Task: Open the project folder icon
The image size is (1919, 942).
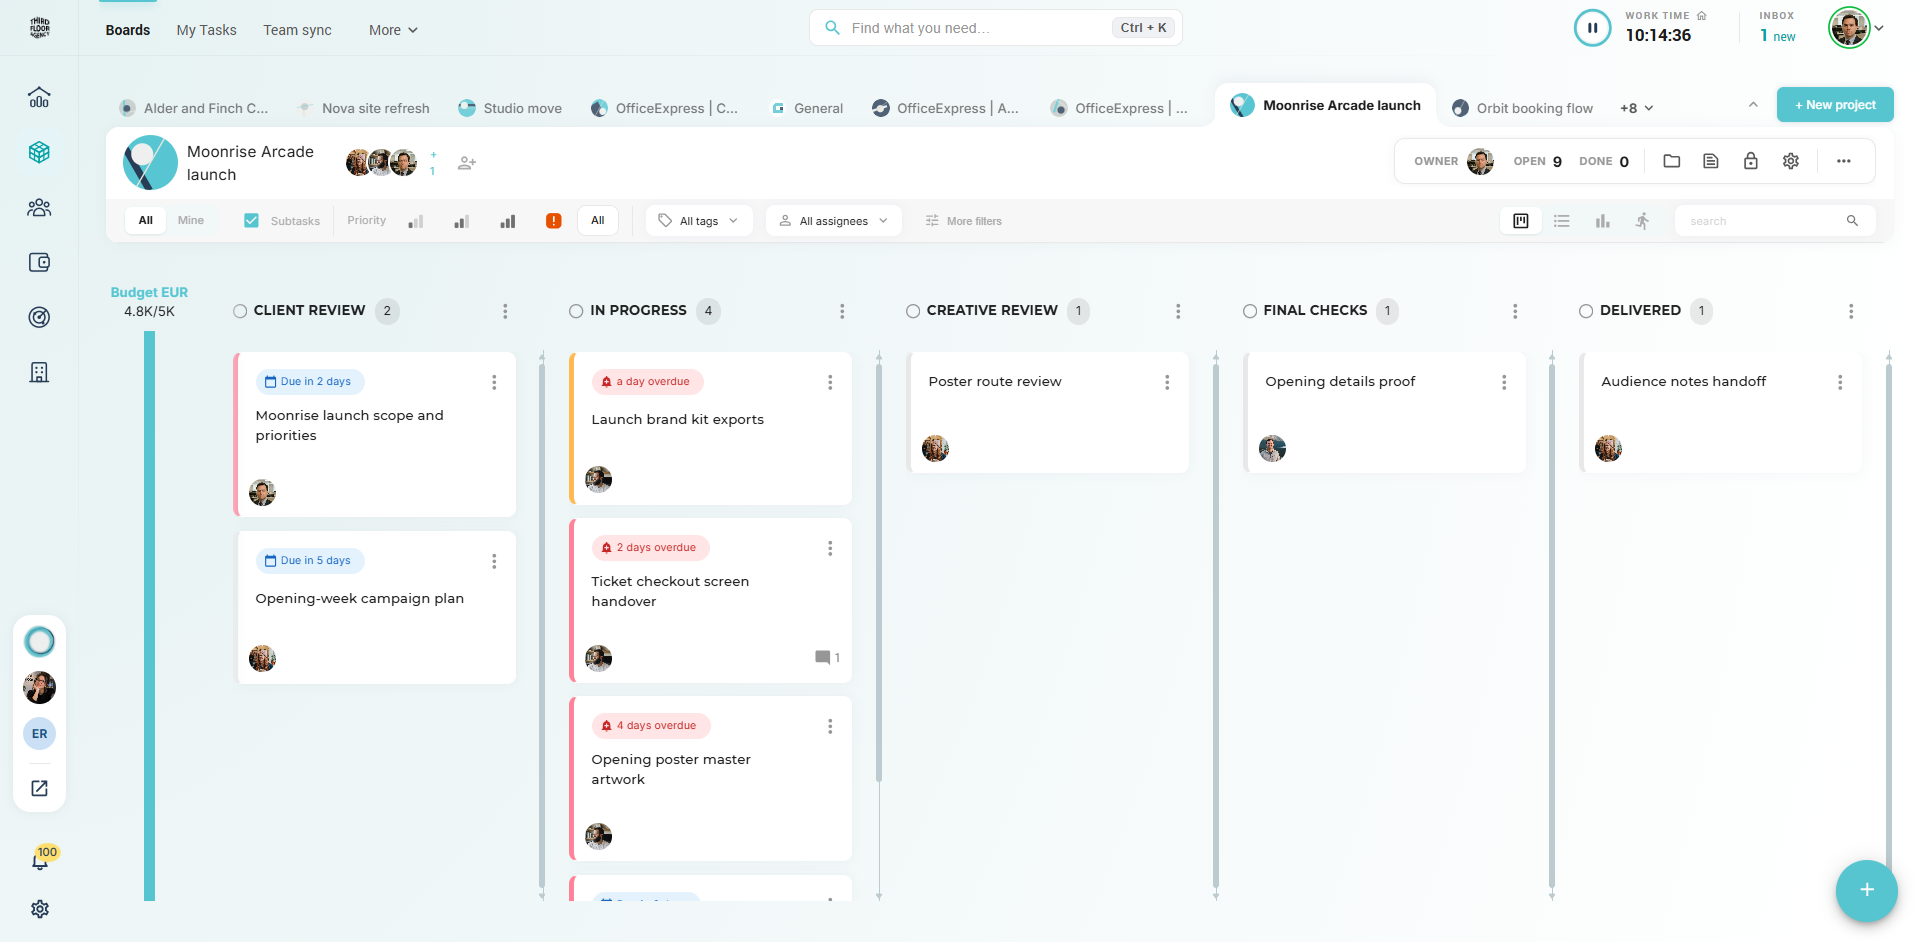Action: click(1671, 161)
